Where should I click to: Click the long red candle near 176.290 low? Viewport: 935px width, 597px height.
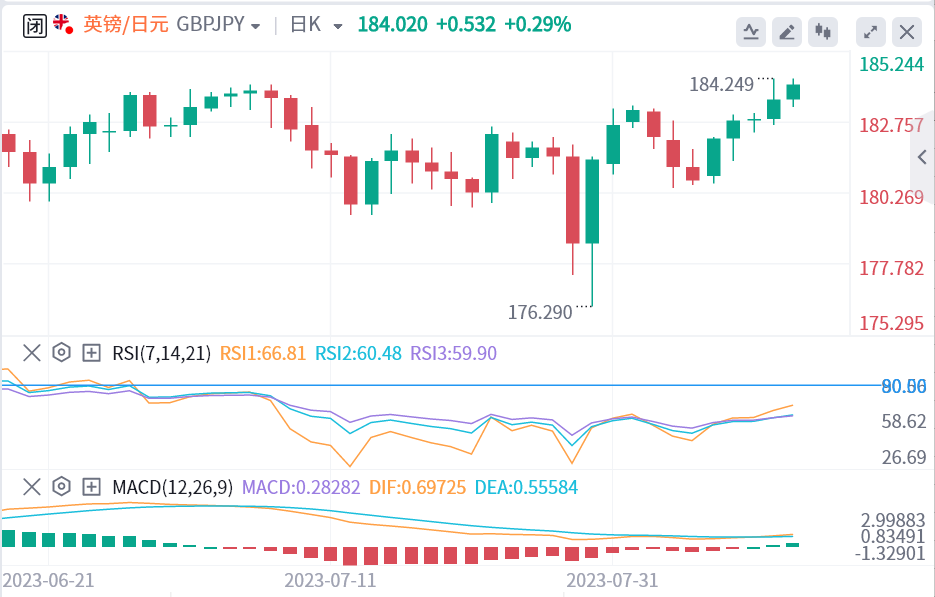coord(572,200)
